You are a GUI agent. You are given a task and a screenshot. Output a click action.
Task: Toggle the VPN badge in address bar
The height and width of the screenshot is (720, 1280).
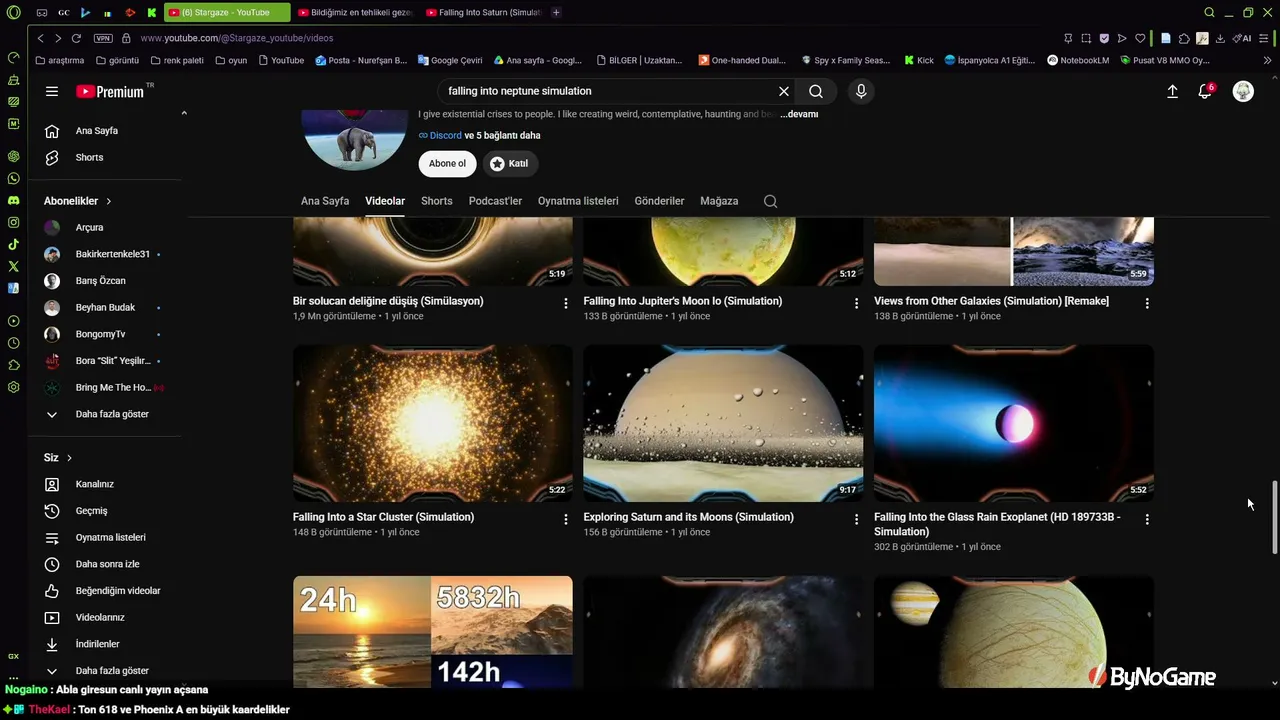(x=103, y=38)
